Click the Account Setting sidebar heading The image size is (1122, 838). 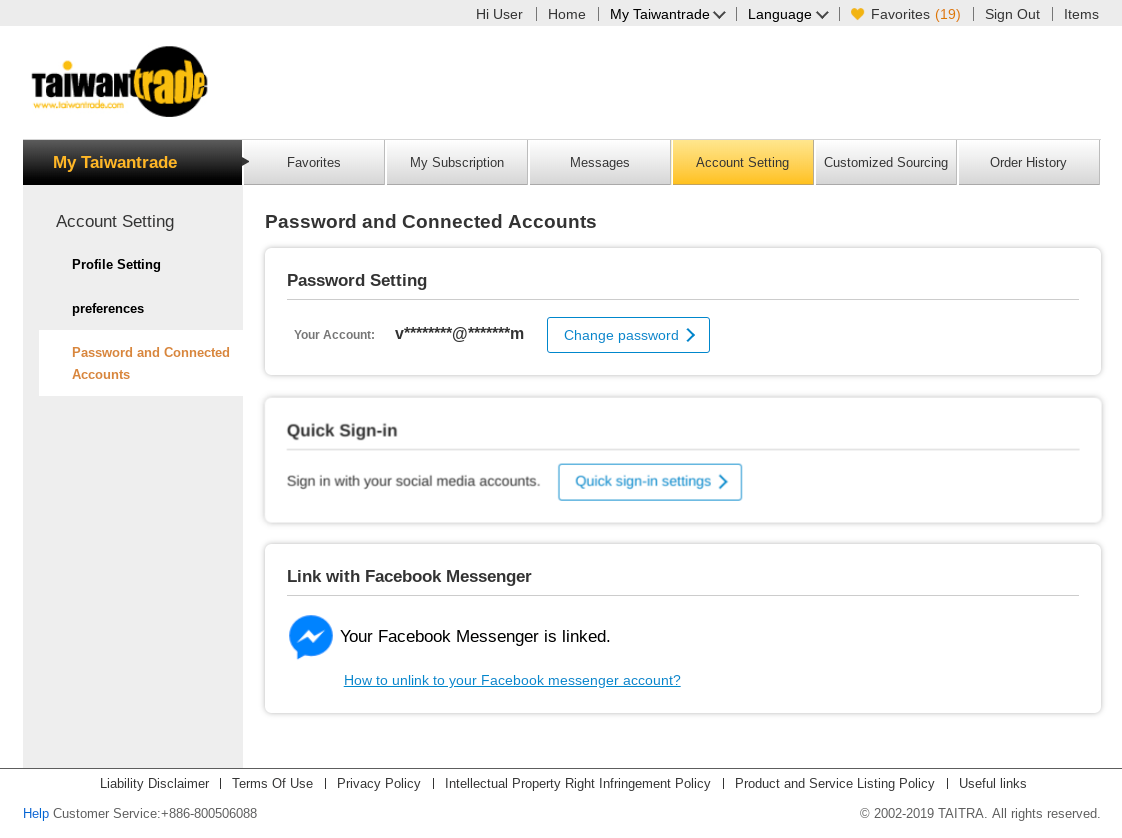click(x=115, y=221)
